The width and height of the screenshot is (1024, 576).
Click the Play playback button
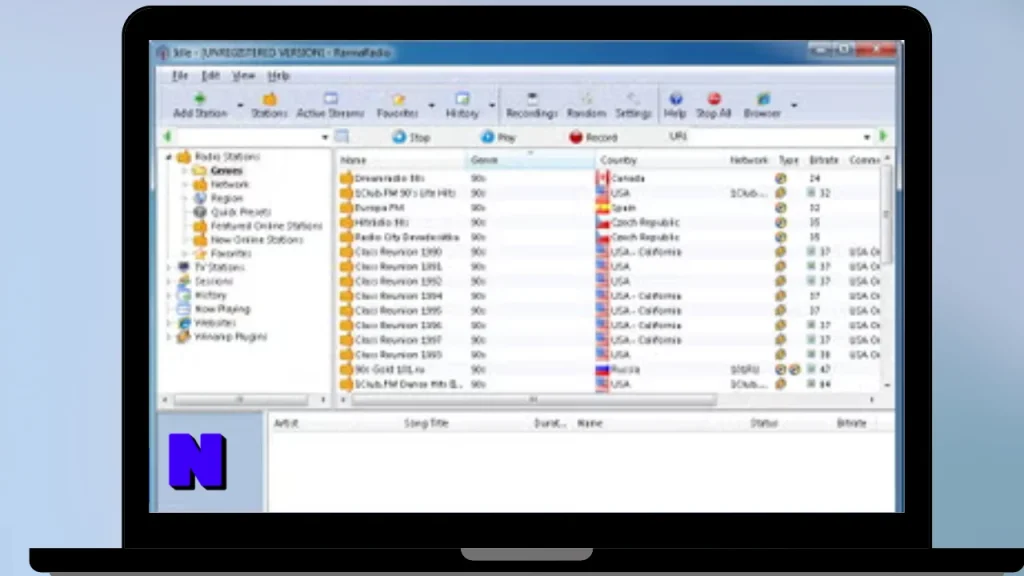[498, 137]
